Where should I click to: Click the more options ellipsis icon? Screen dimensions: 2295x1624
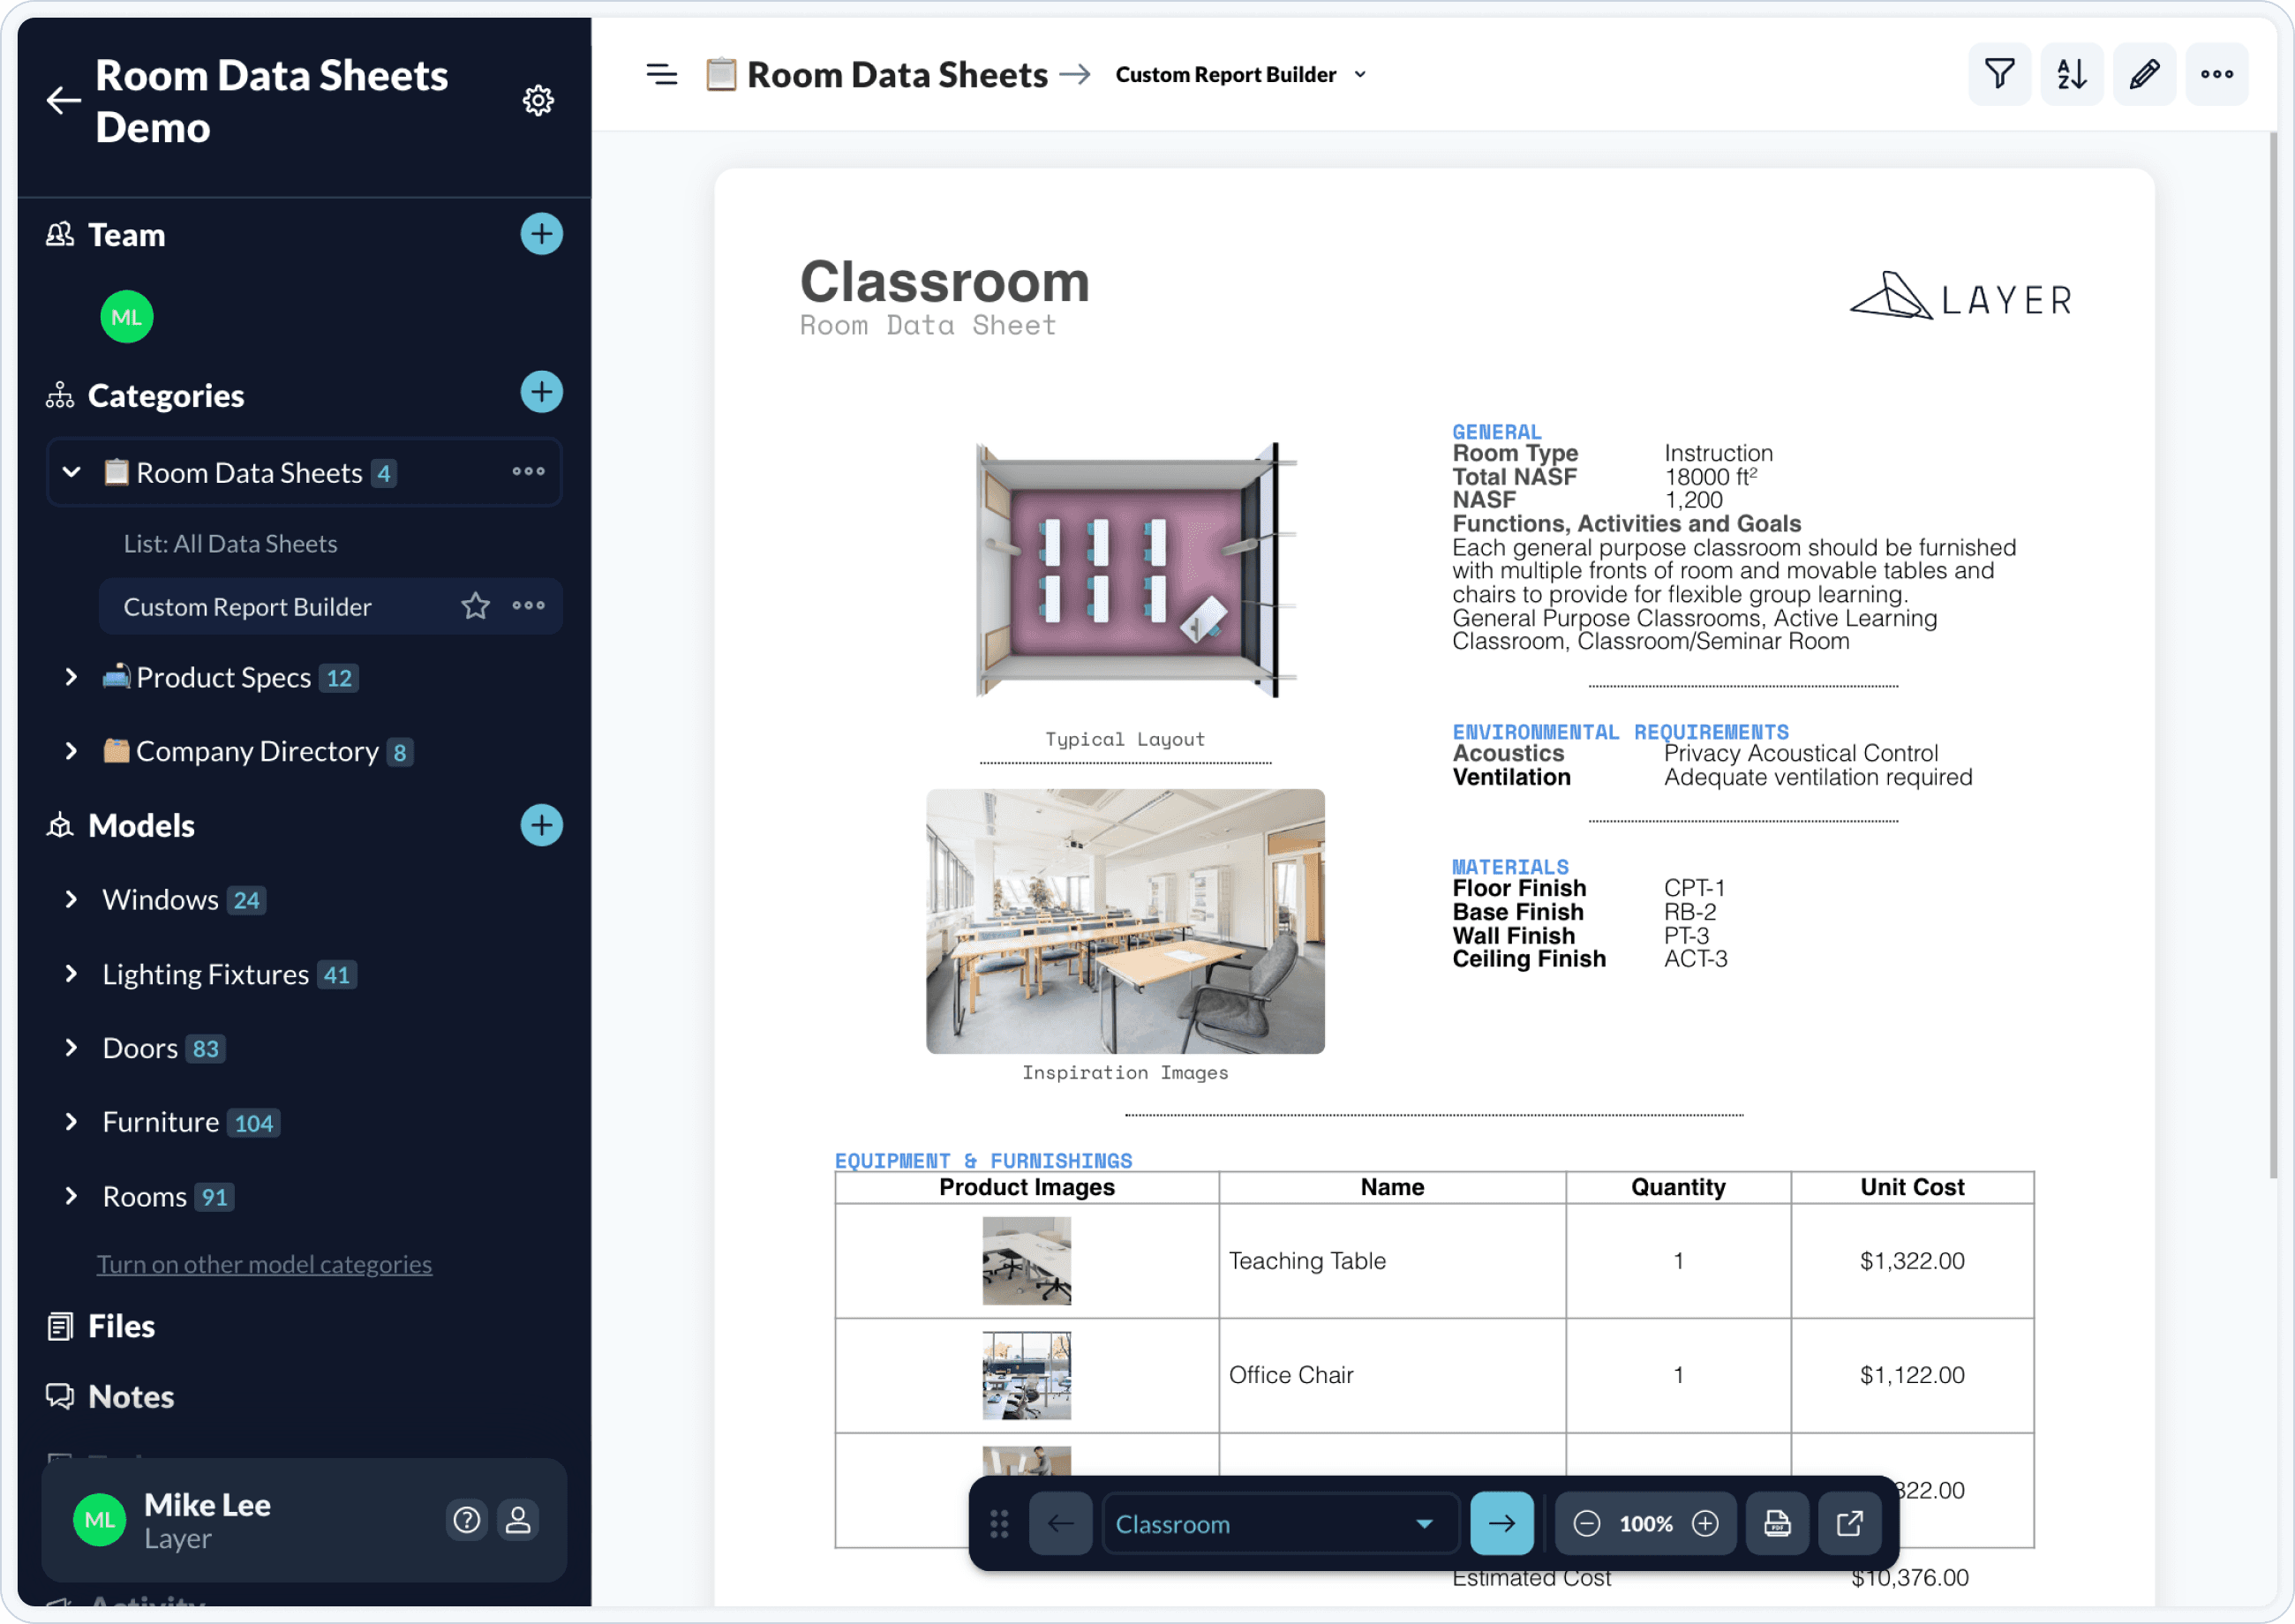pos(2217,74)
